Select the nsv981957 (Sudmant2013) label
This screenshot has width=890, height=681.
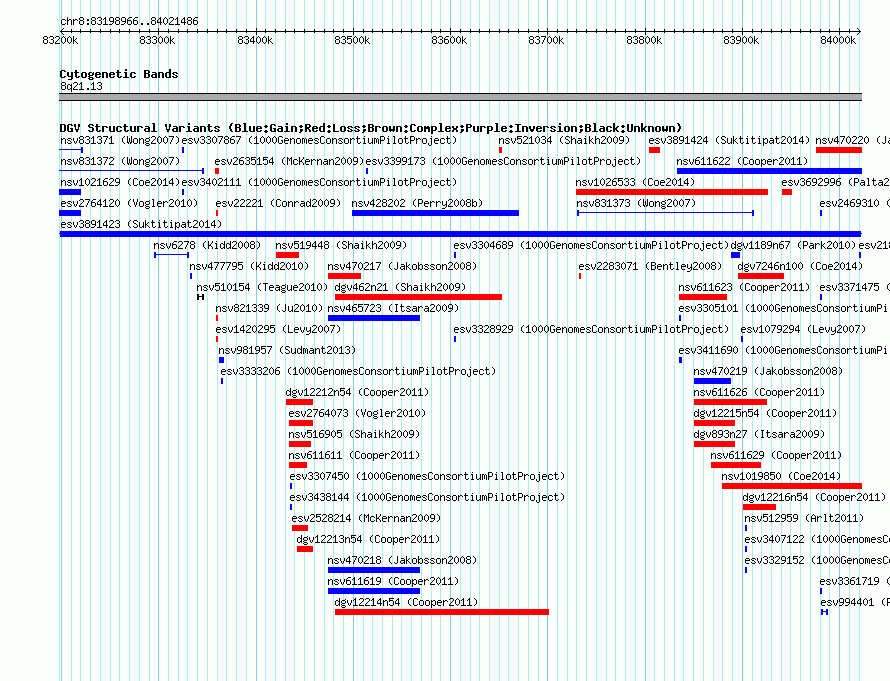tap(287, 350)
